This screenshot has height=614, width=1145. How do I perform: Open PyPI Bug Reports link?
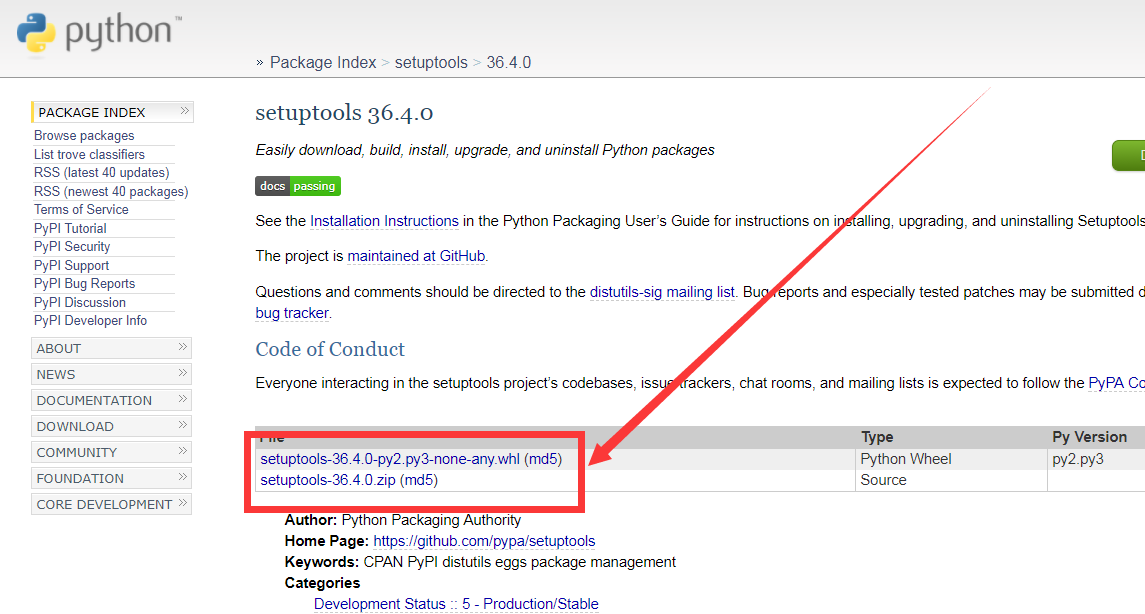[85, 283]
